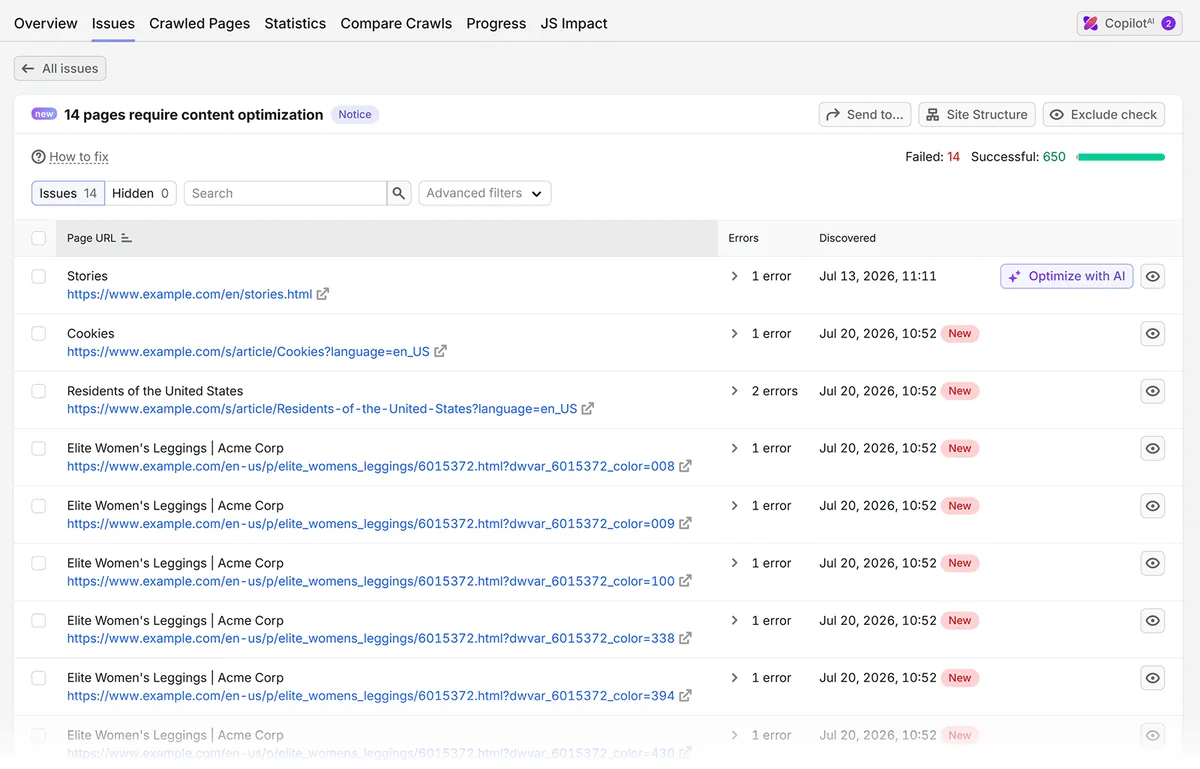Check the Residents of the United States checkbox
Screen dimensions: 1200x769
pos(38,391)
